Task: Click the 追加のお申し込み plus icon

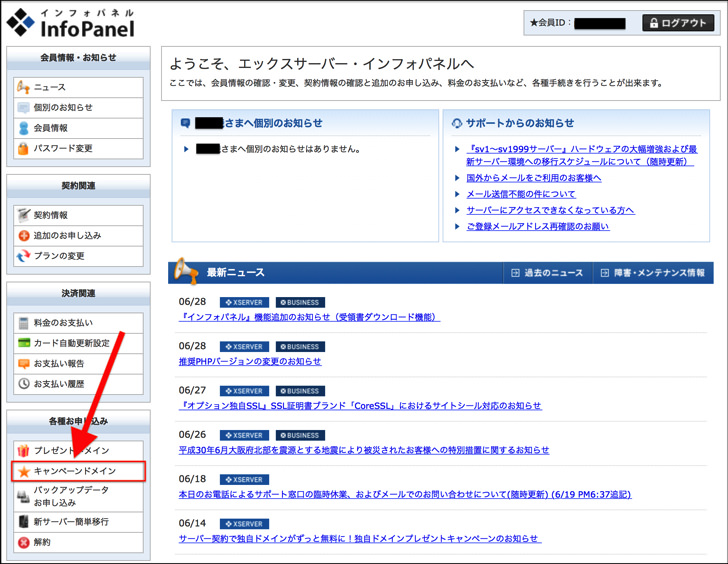Action: (x=24, y=236)
